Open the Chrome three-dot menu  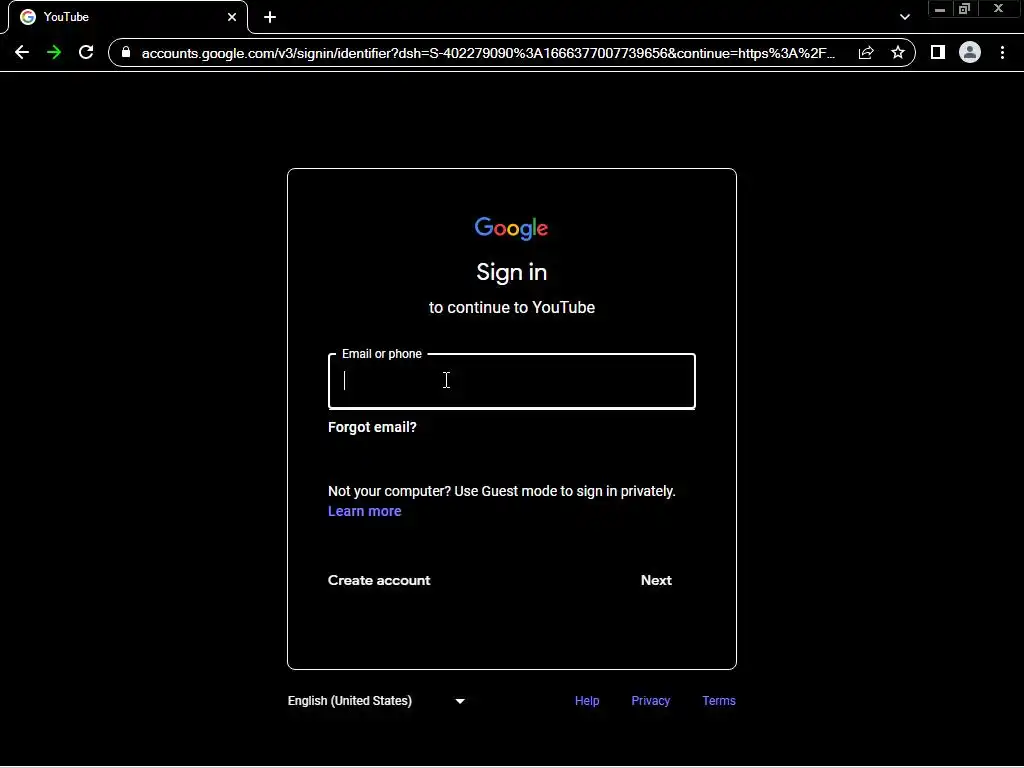[x=1002, y=52]
